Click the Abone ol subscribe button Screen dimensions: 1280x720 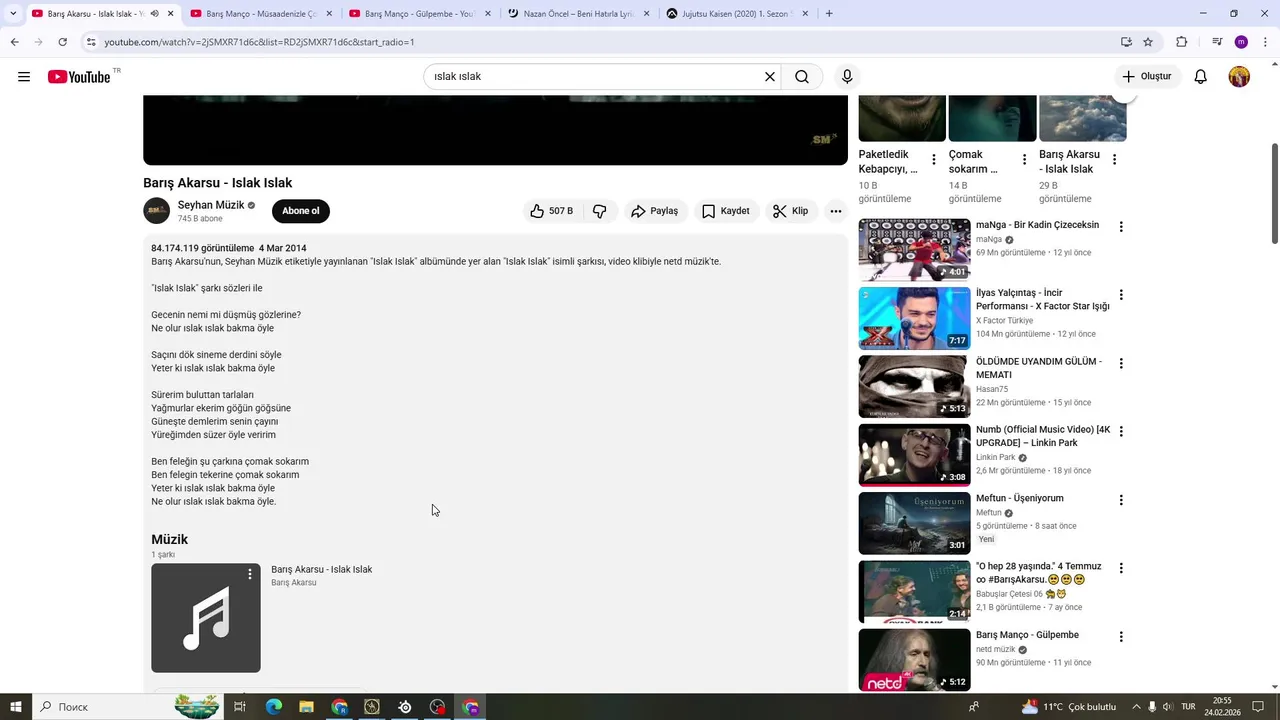[300, 211]
